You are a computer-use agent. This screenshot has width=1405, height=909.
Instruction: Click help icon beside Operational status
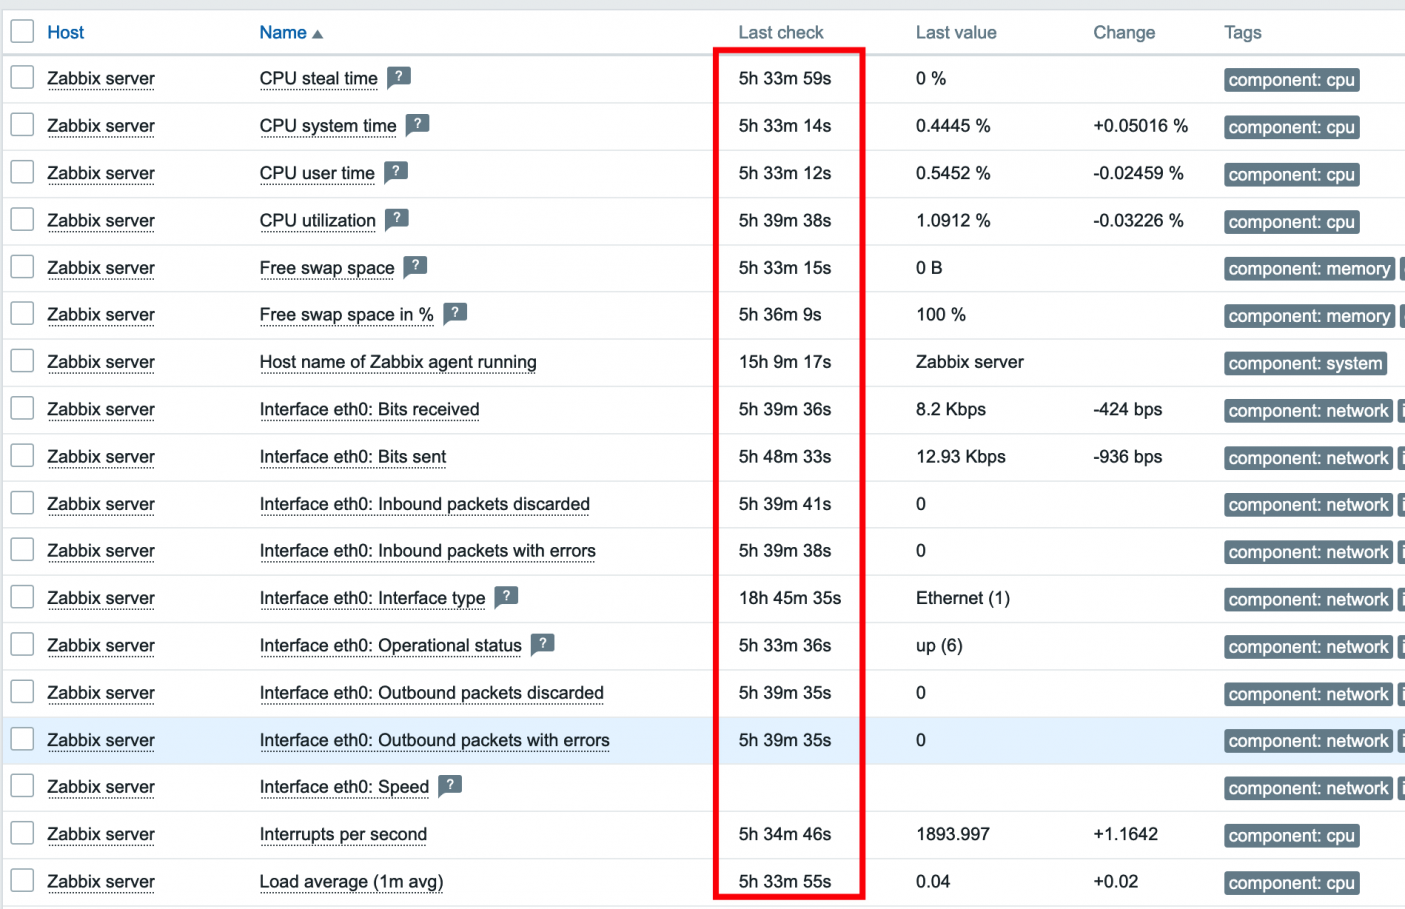[542, 644]
